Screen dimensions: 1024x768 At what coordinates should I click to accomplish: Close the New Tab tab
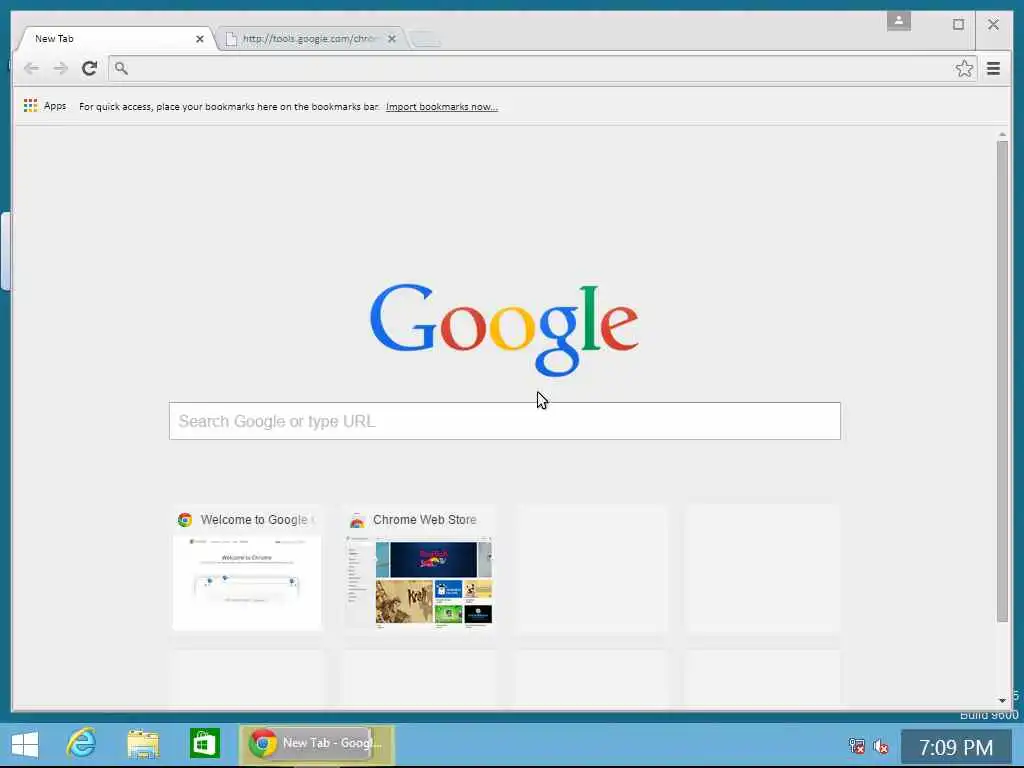pos(200,39)
